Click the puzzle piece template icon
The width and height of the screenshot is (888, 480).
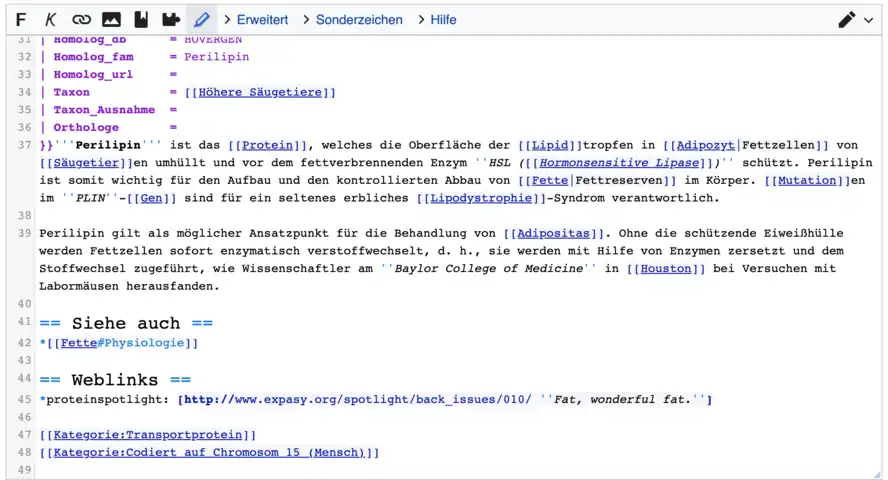coord(171,20)
